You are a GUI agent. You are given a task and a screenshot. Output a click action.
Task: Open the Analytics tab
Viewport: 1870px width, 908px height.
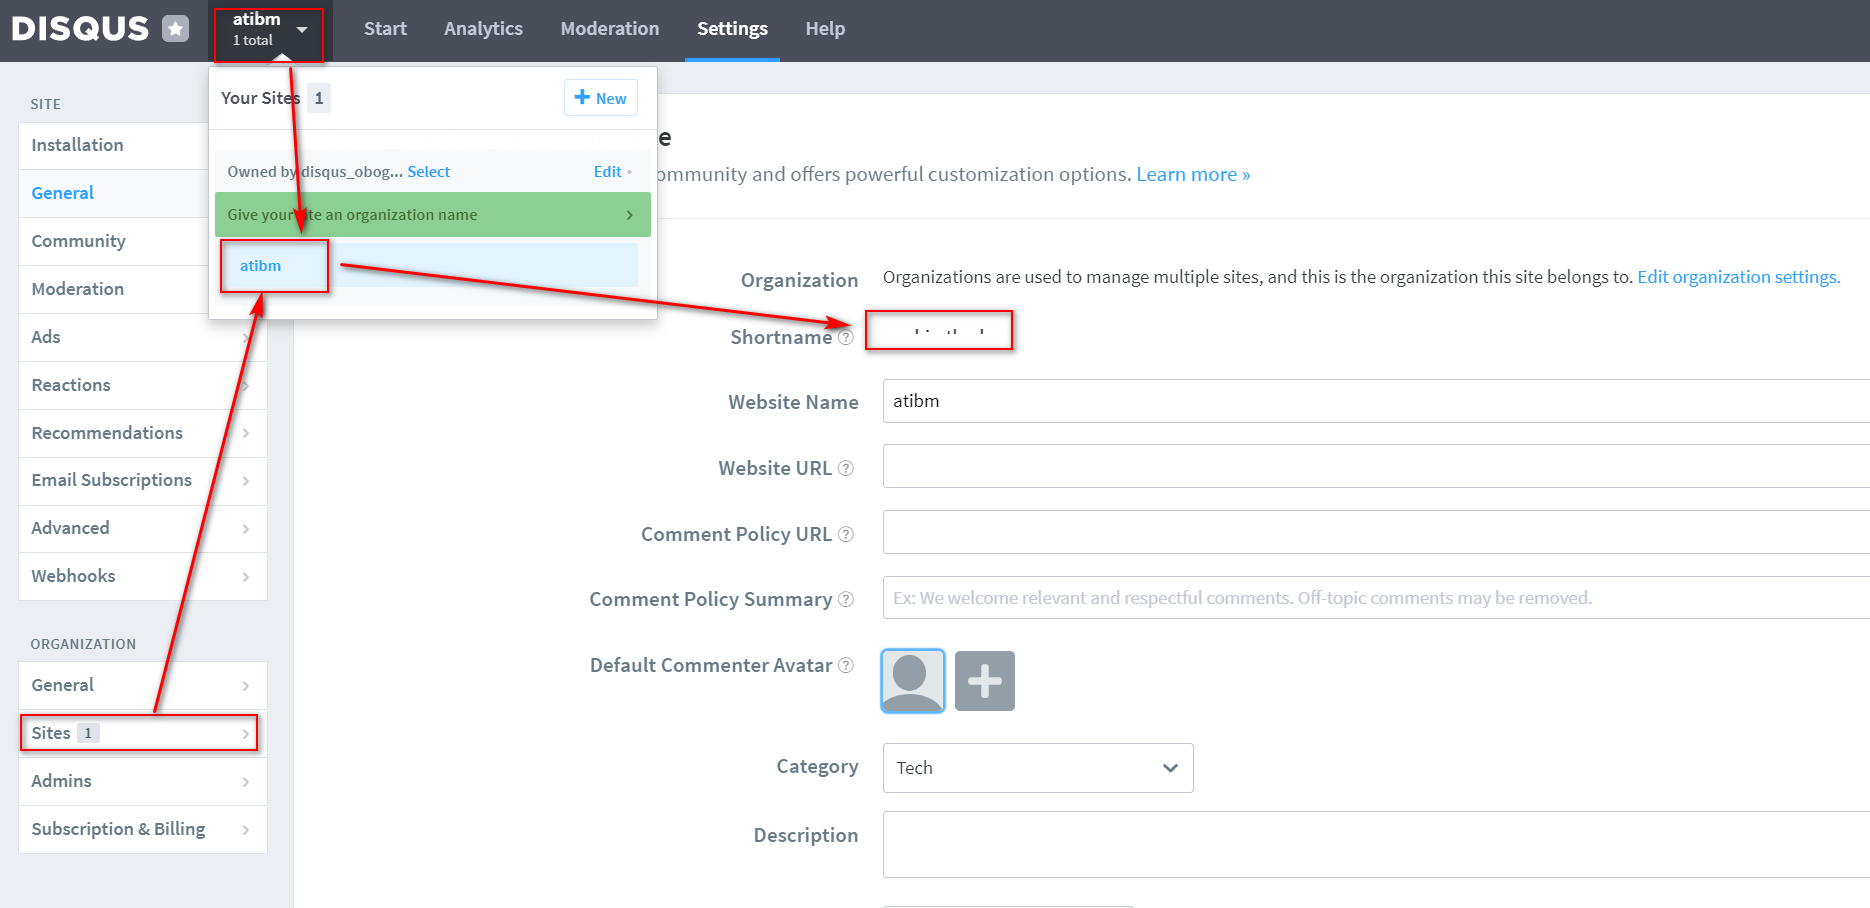pyautogui.click(x=483, y=29)
